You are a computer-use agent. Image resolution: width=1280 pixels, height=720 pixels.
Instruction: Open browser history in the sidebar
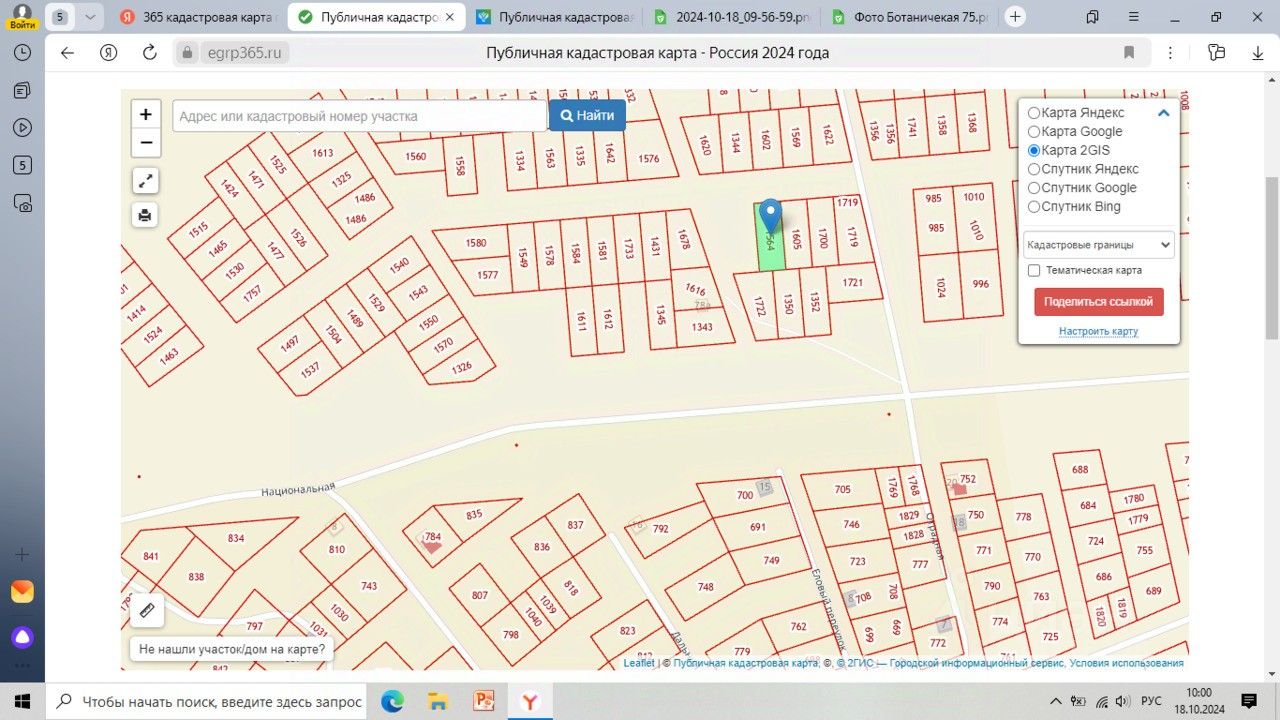coord(22,53)
